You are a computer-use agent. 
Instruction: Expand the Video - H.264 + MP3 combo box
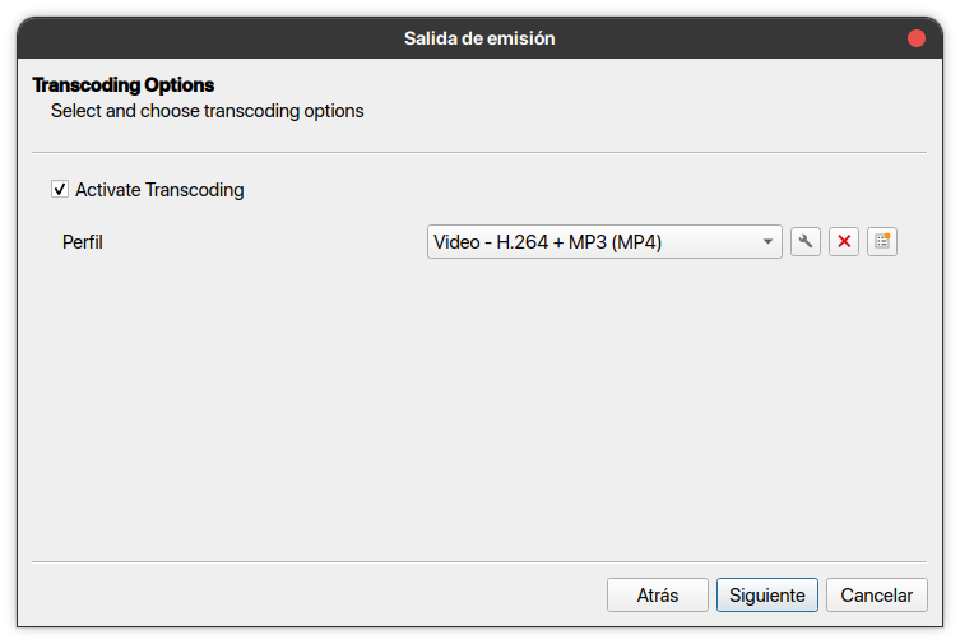tap(604, 241)
